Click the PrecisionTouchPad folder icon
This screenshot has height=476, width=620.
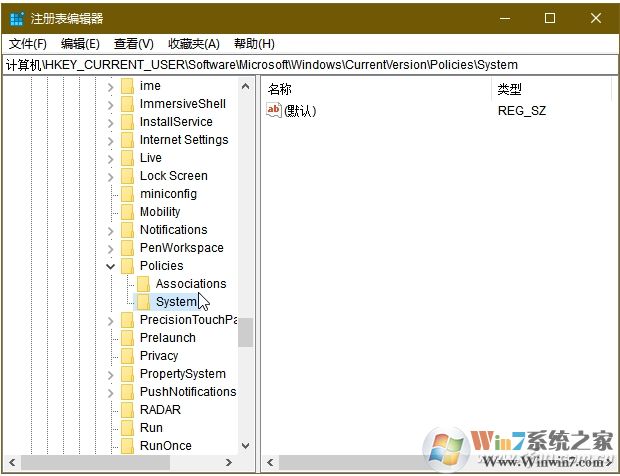[x=127, y=320]
